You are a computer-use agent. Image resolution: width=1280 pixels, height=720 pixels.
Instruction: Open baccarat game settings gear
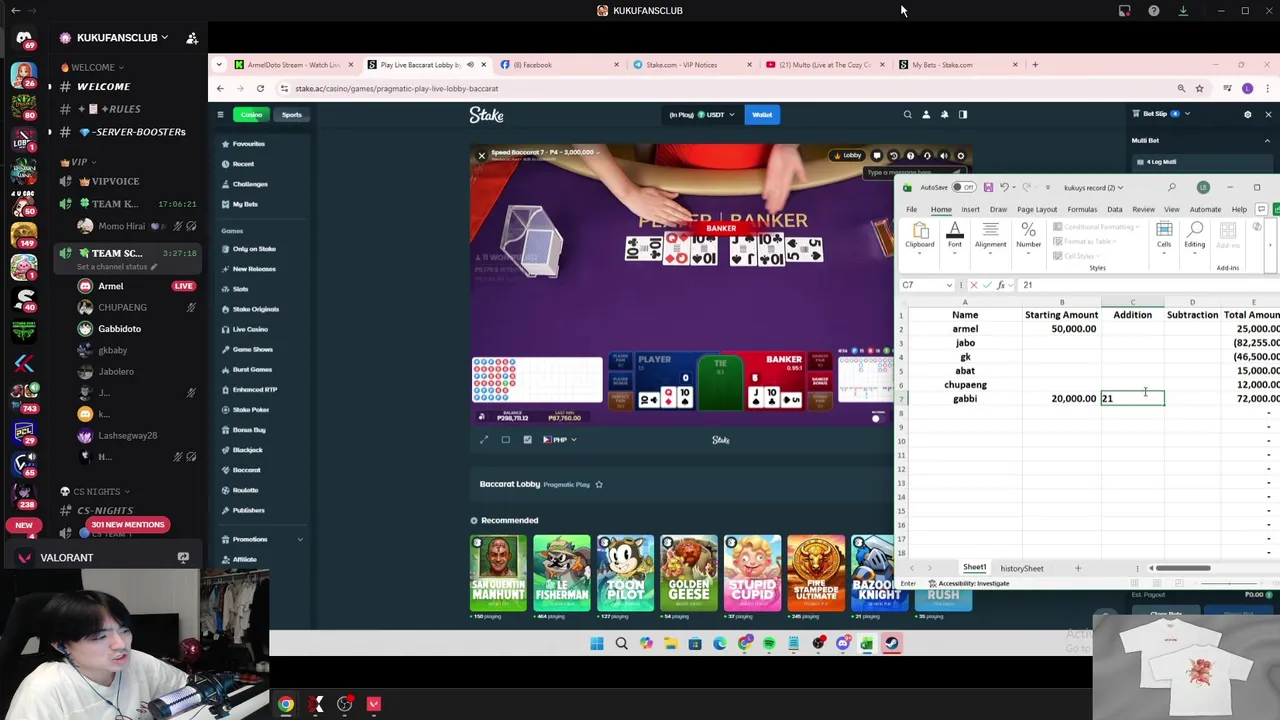pyautogui.click(x=961, y=156)
